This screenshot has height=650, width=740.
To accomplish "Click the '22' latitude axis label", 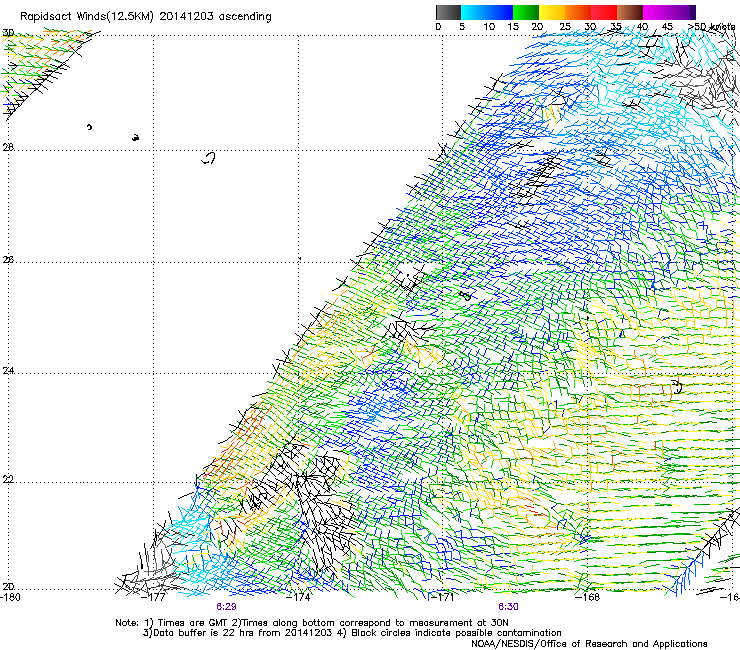I will pyautogui.click(x=8, y=479).
